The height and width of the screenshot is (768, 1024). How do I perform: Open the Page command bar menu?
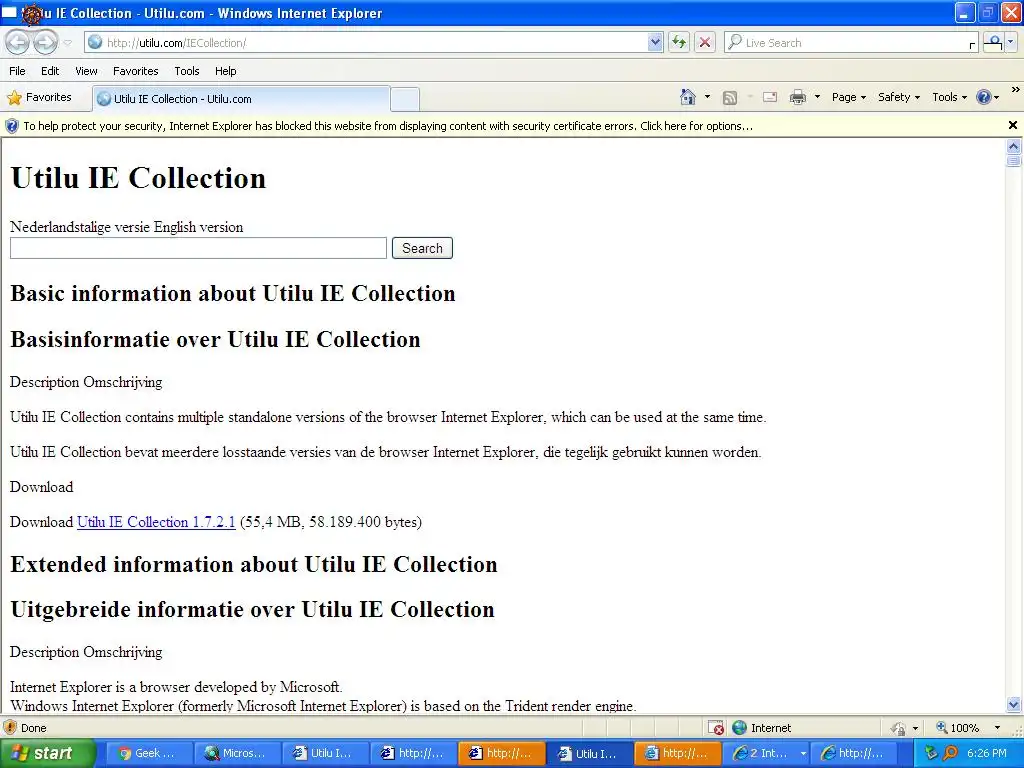848,97
